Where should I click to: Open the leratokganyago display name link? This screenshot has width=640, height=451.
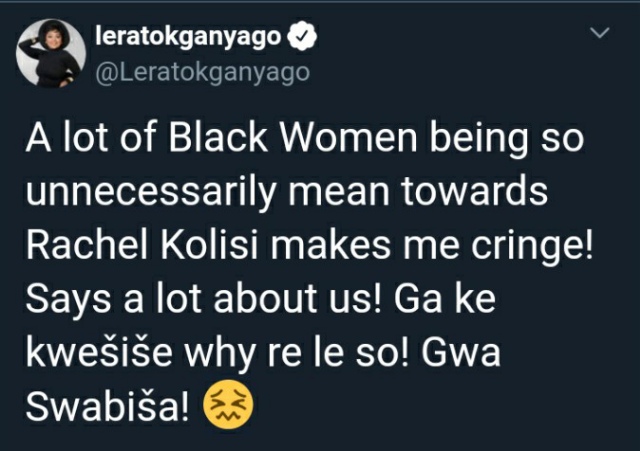(x=188, y=38)
